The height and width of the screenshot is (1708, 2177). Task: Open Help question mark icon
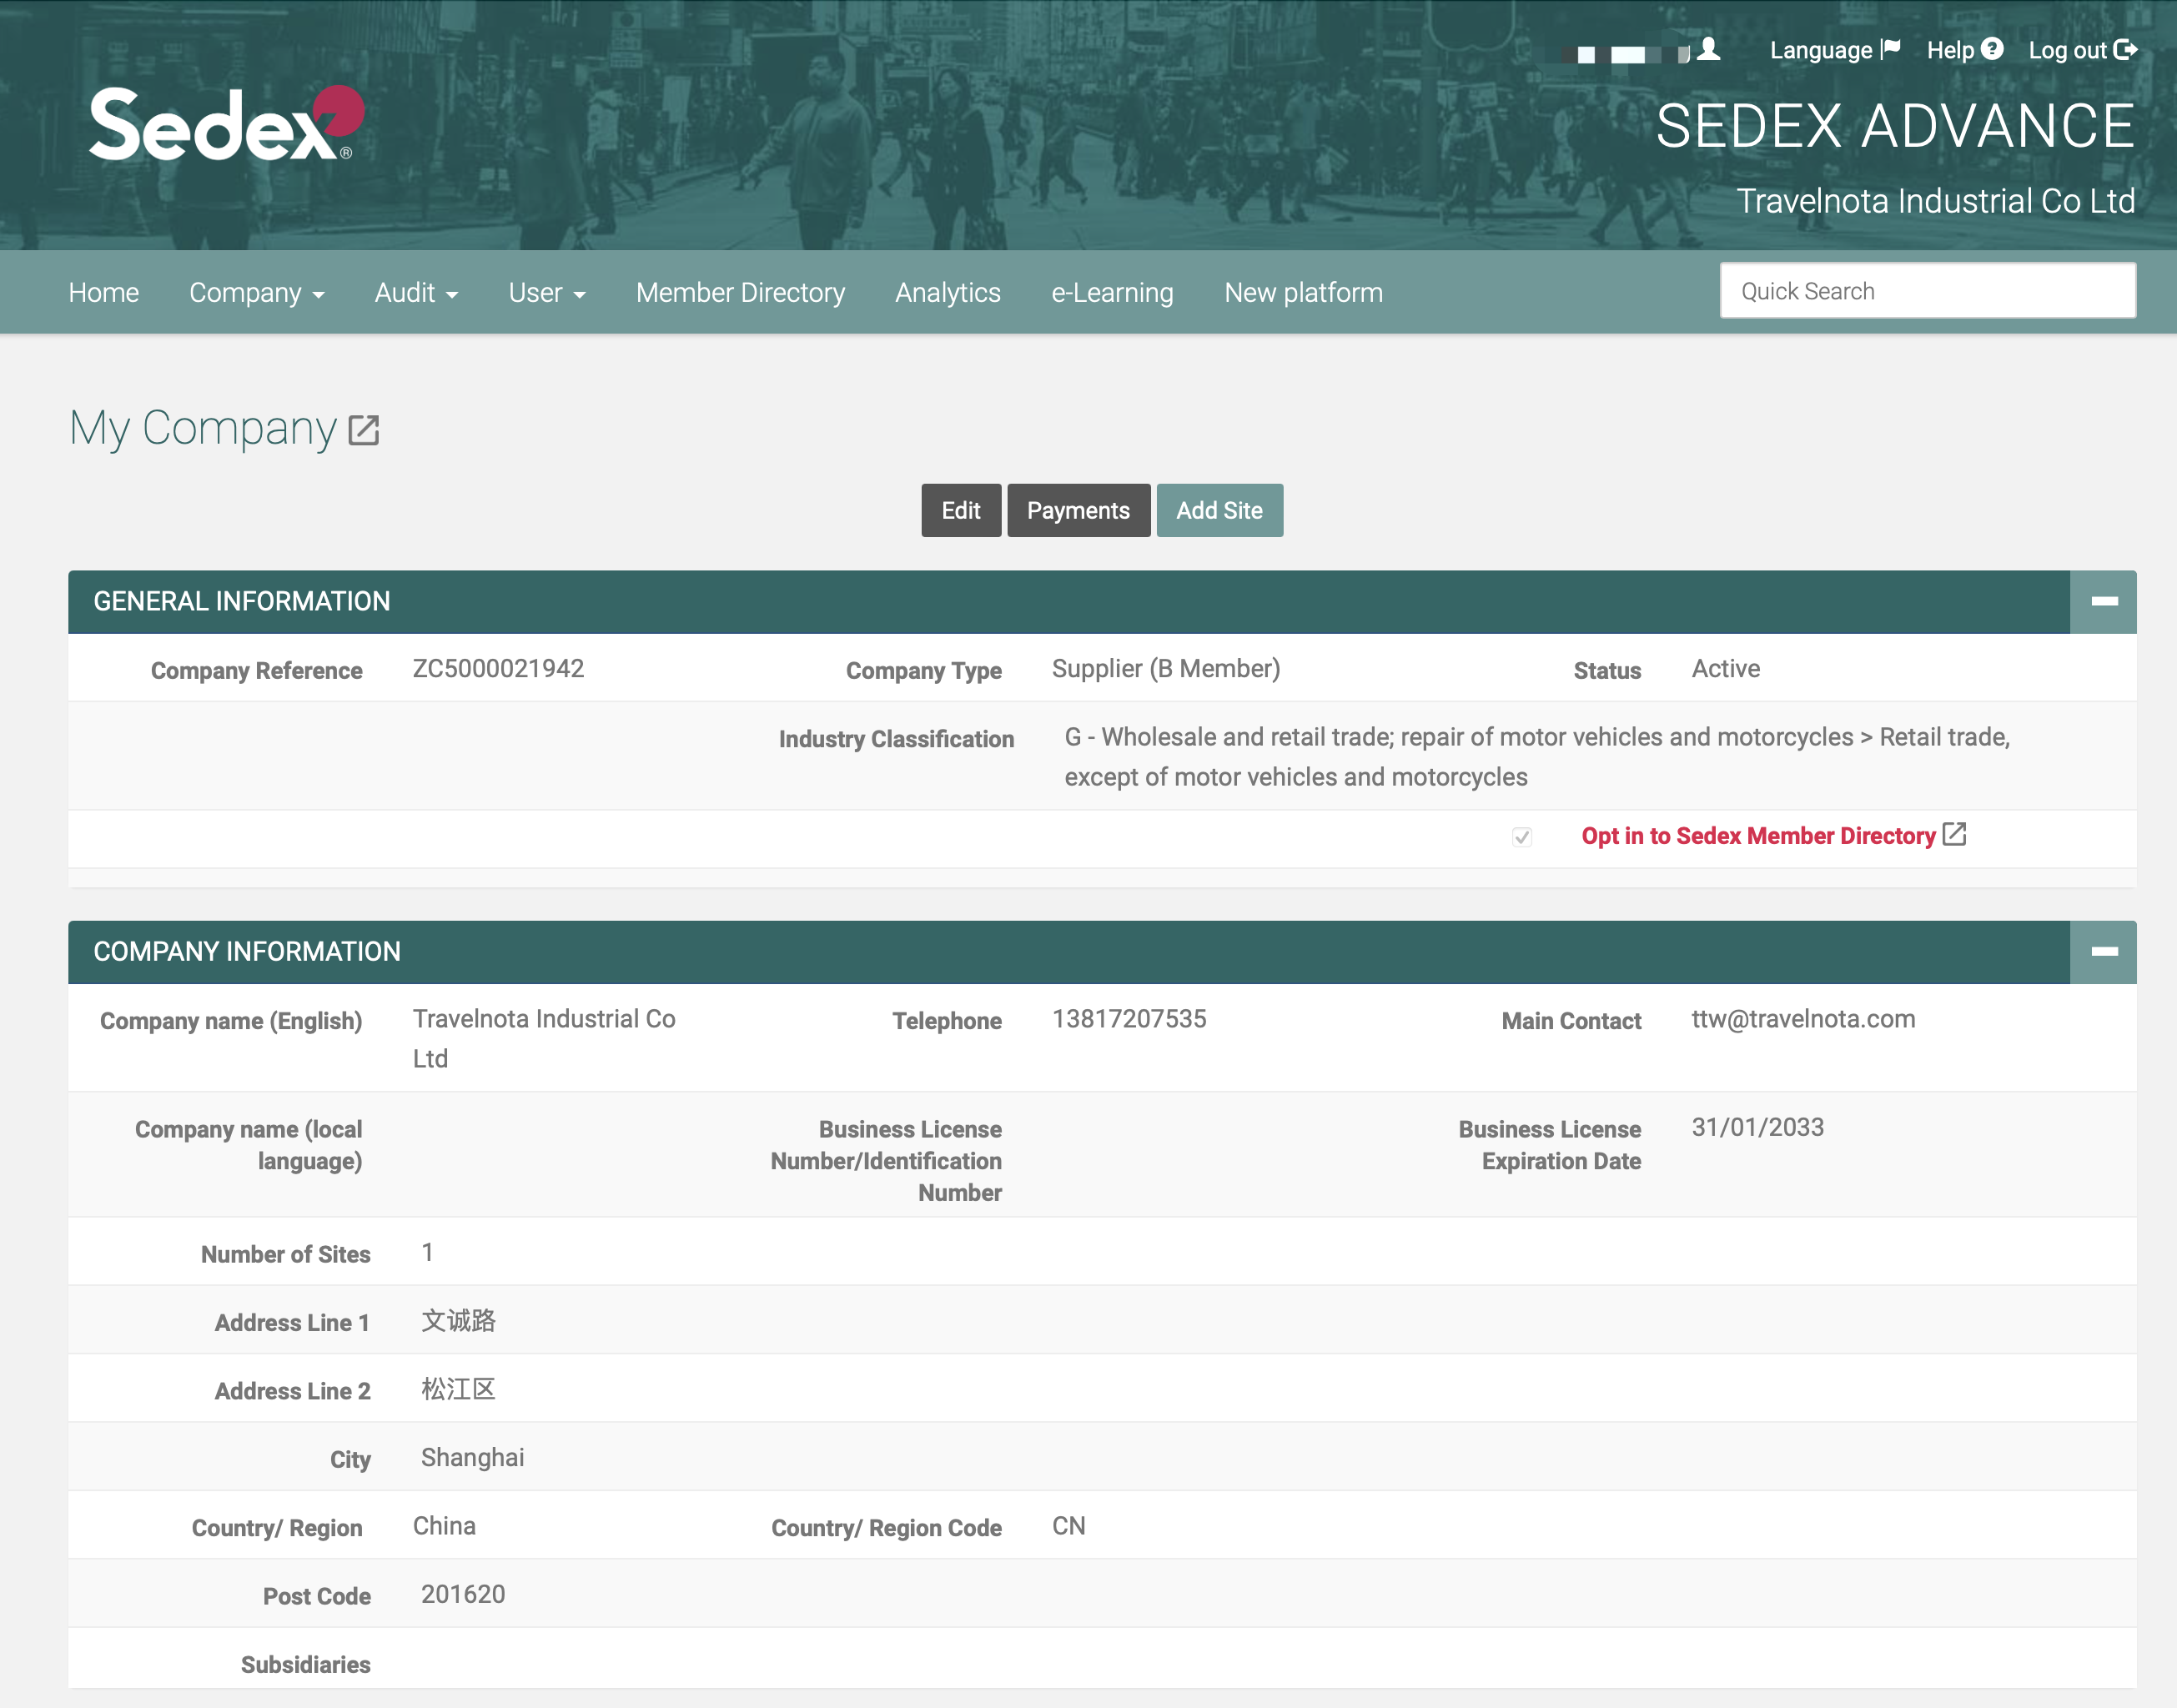[1992, 49]
